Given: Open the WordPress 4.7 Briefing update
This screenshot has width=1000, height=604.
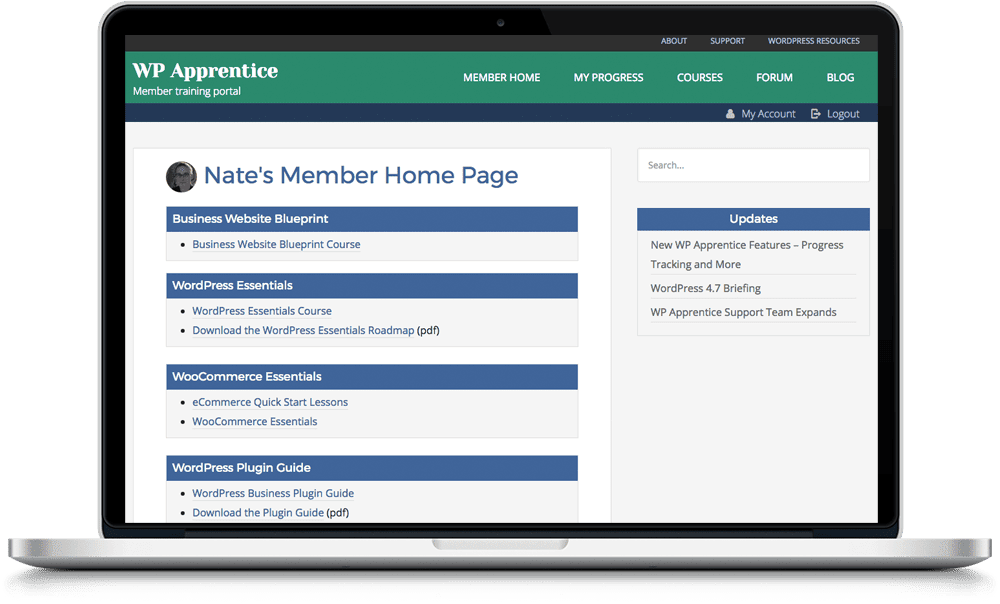Looking at the screenshot, I should pyautogui.click(x=705, y=288).
